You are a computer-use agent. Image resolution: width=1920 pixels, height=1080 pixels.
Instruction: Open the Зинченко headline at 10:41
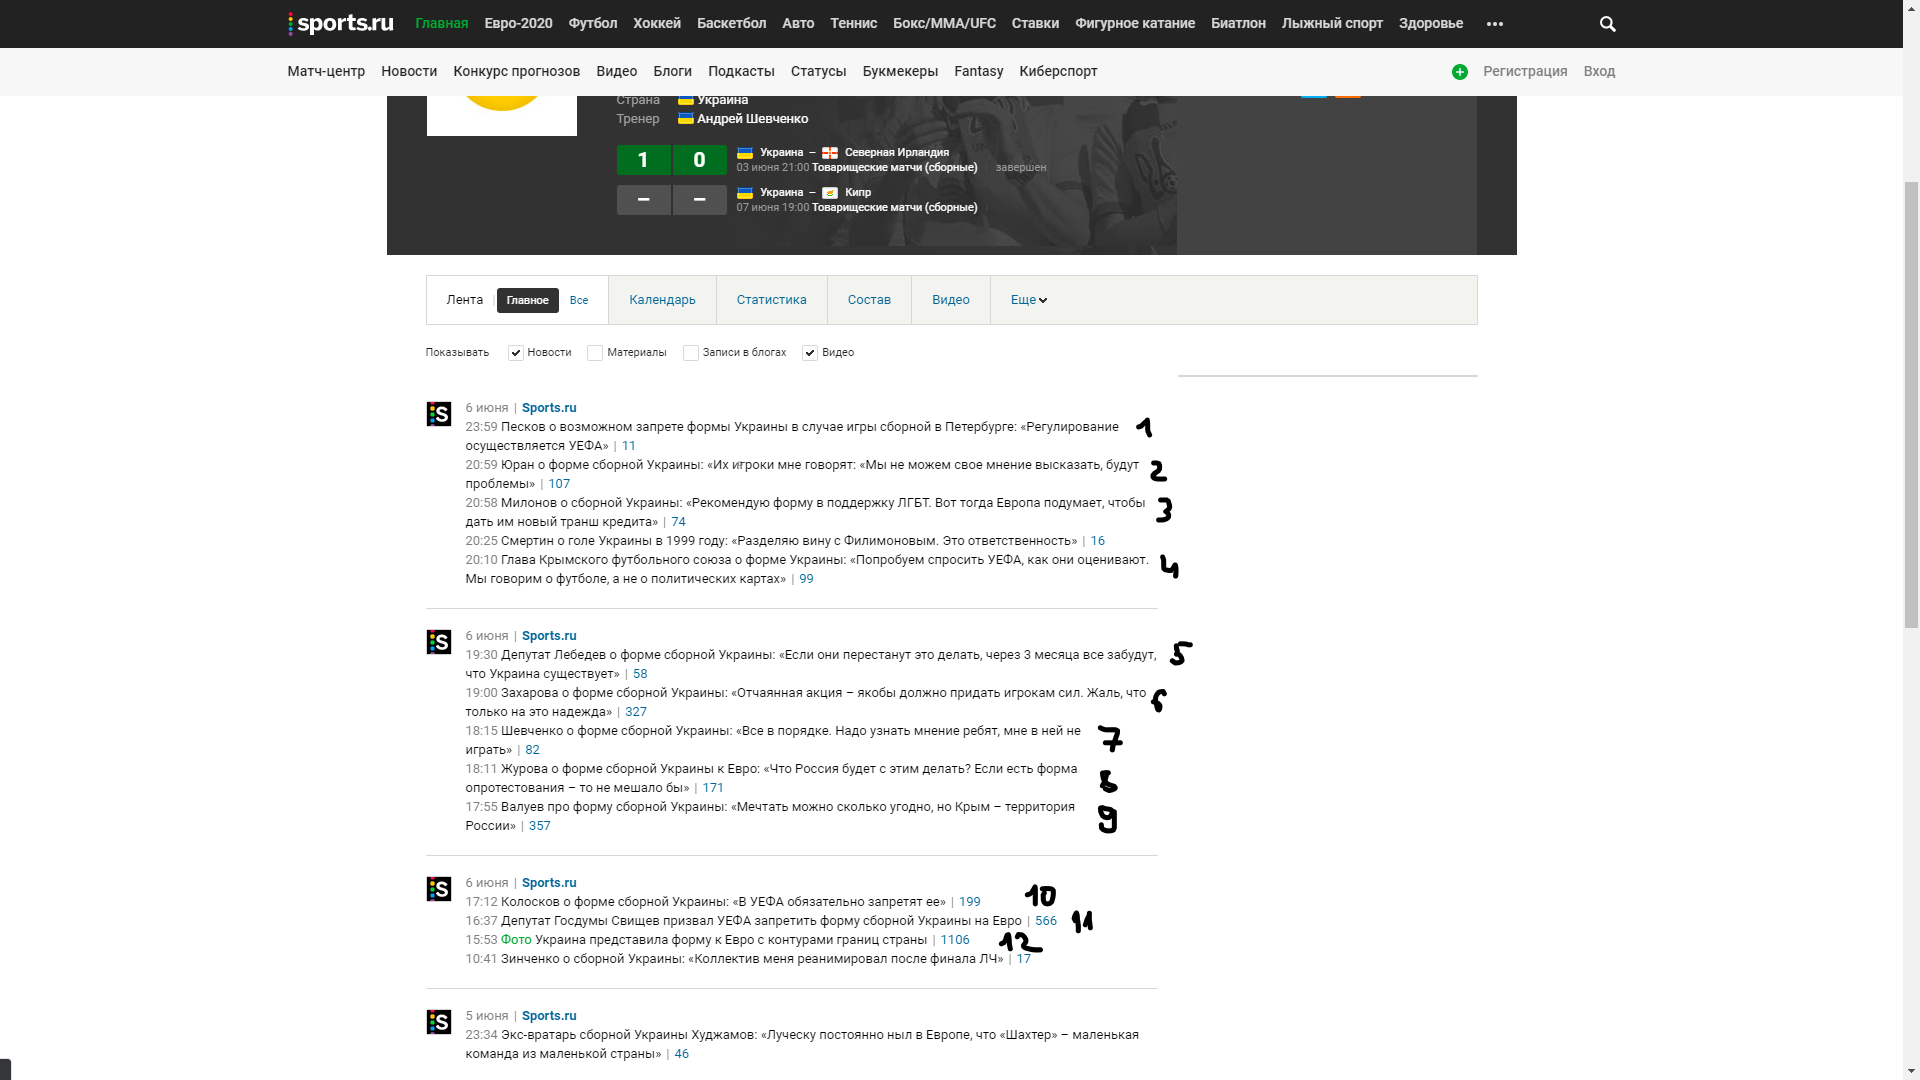(x=752, y=959)
